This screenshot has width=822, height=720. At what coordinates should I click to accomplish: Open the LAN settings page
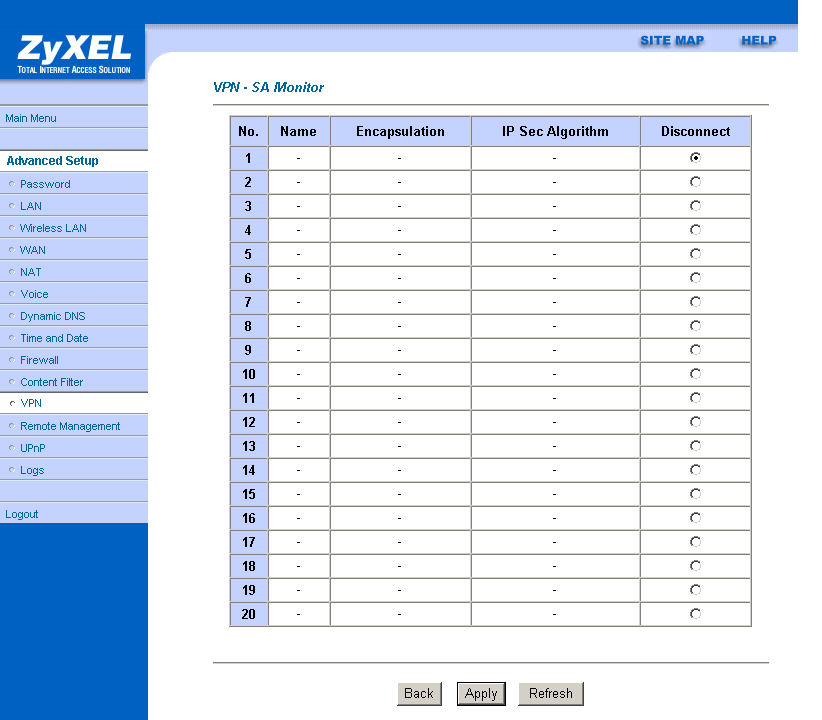[x=31, y=206]
